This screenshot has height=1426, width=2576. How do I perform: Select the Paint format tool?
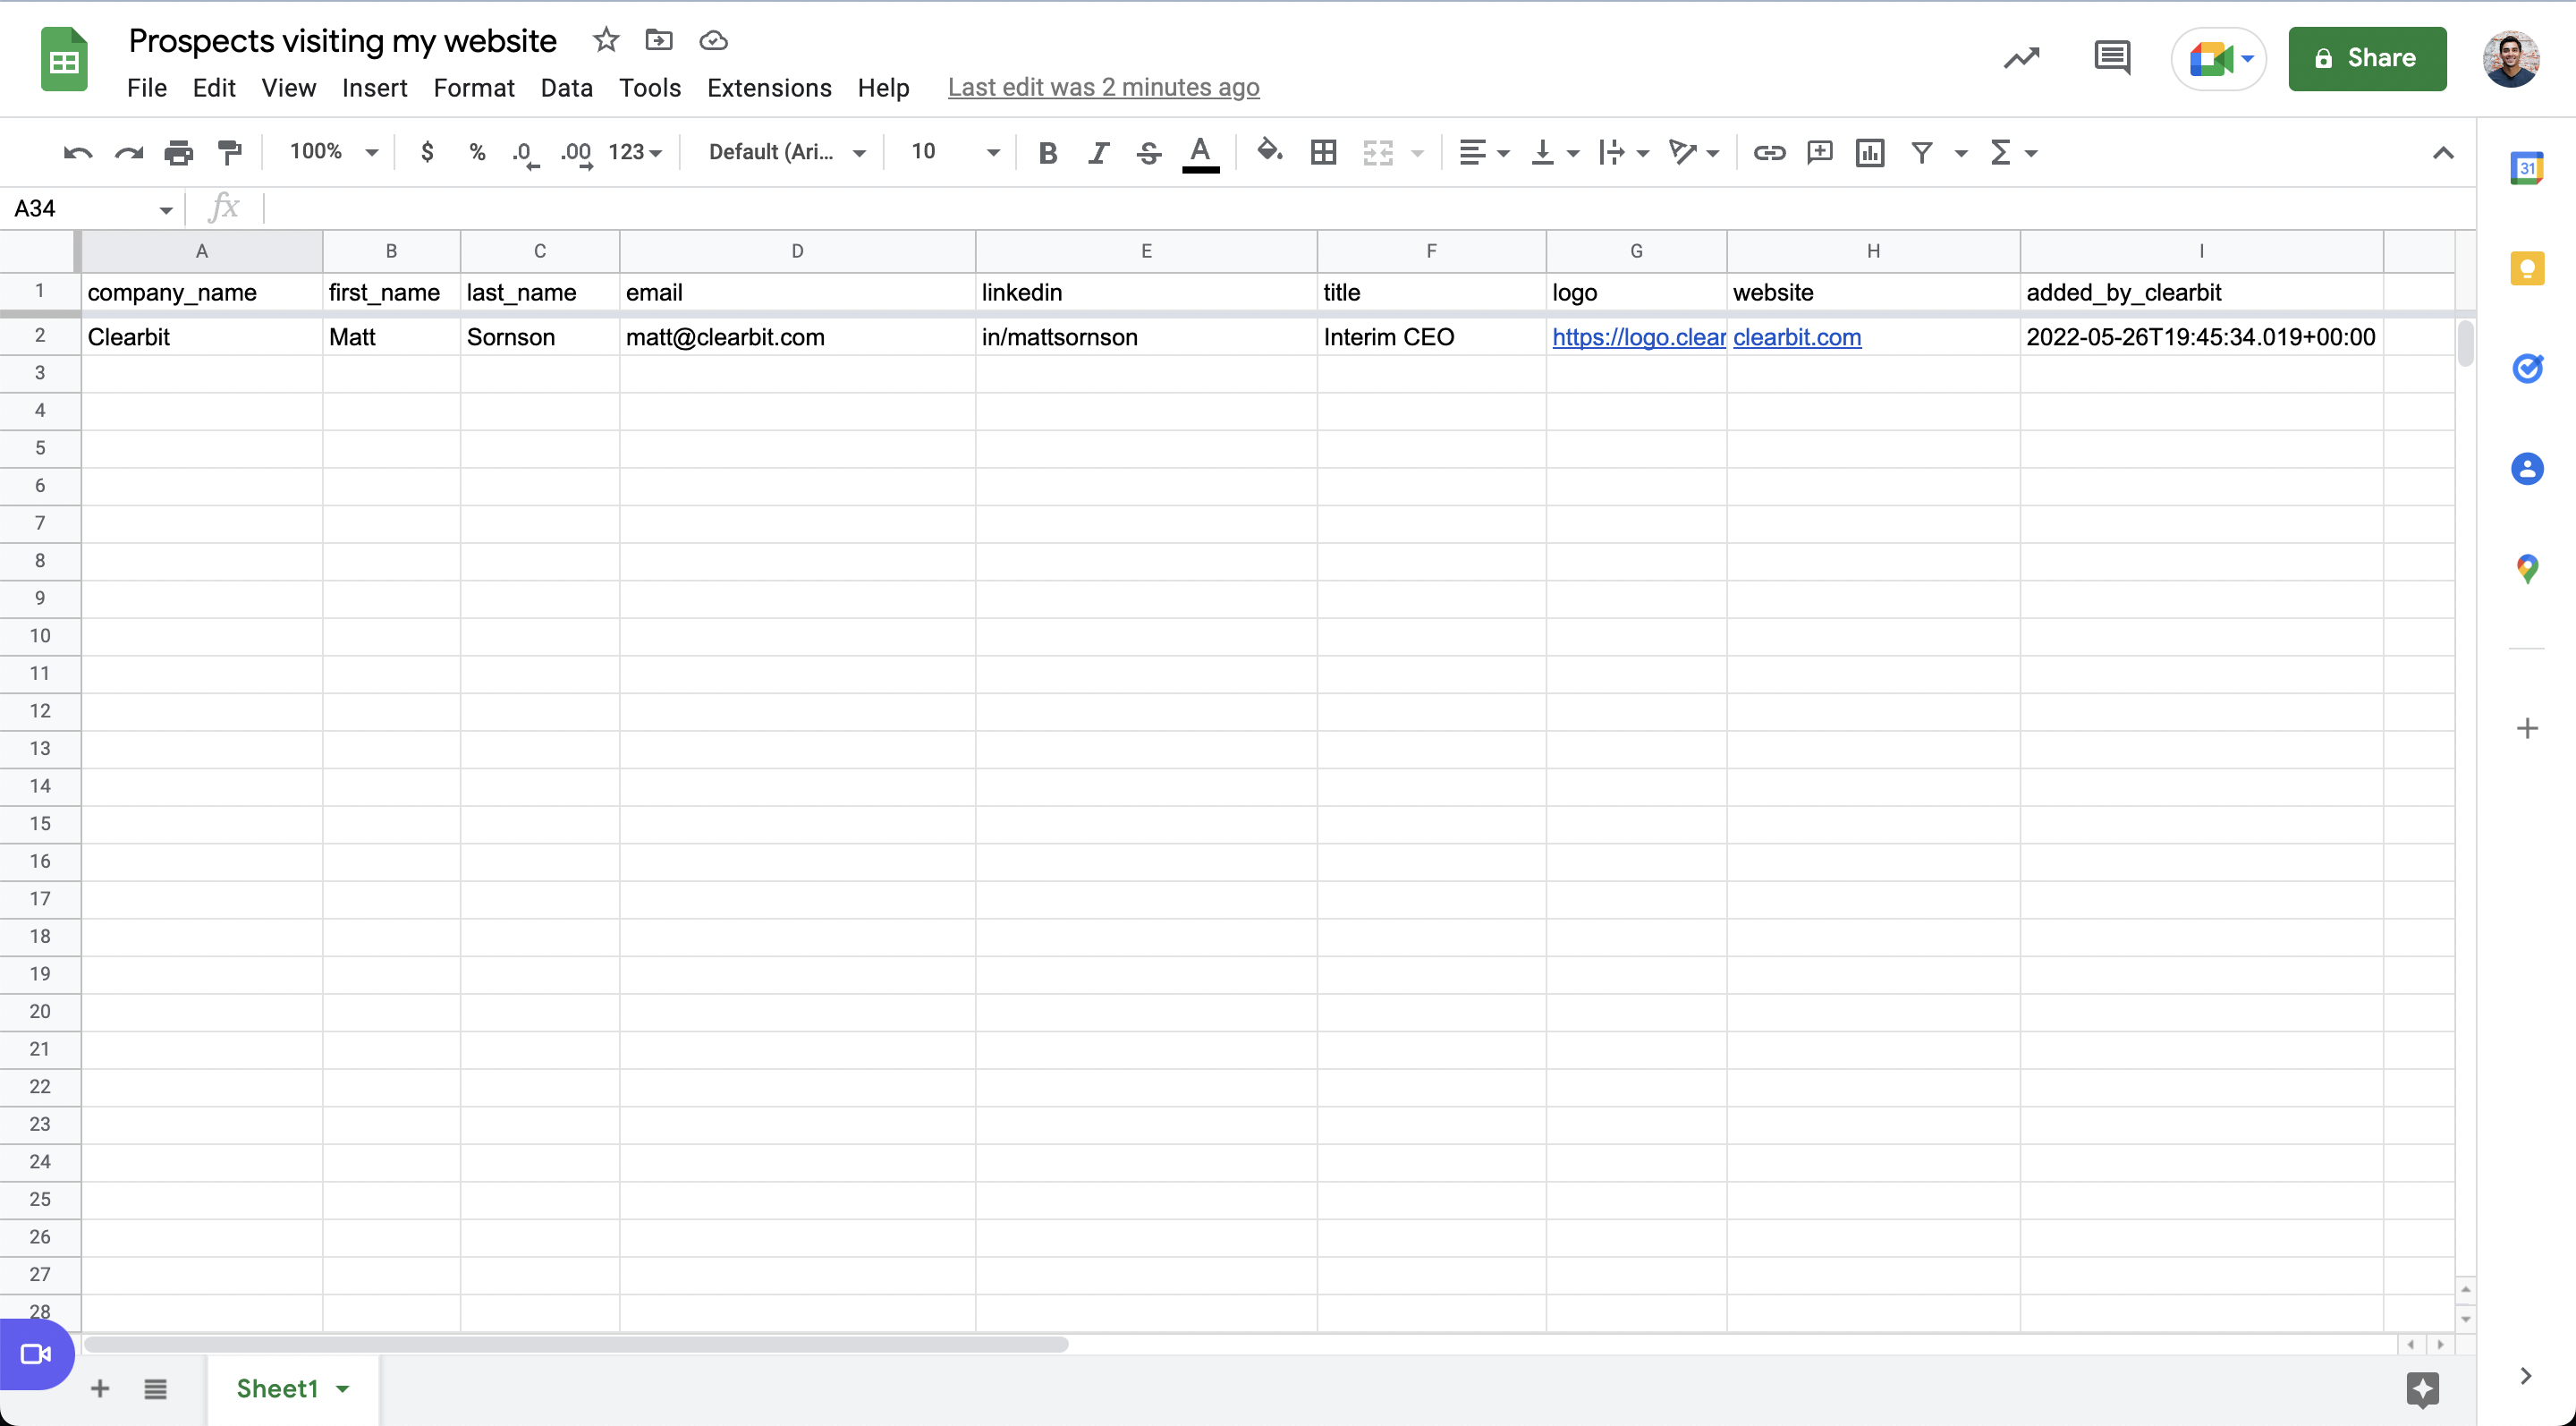(230, 153)
